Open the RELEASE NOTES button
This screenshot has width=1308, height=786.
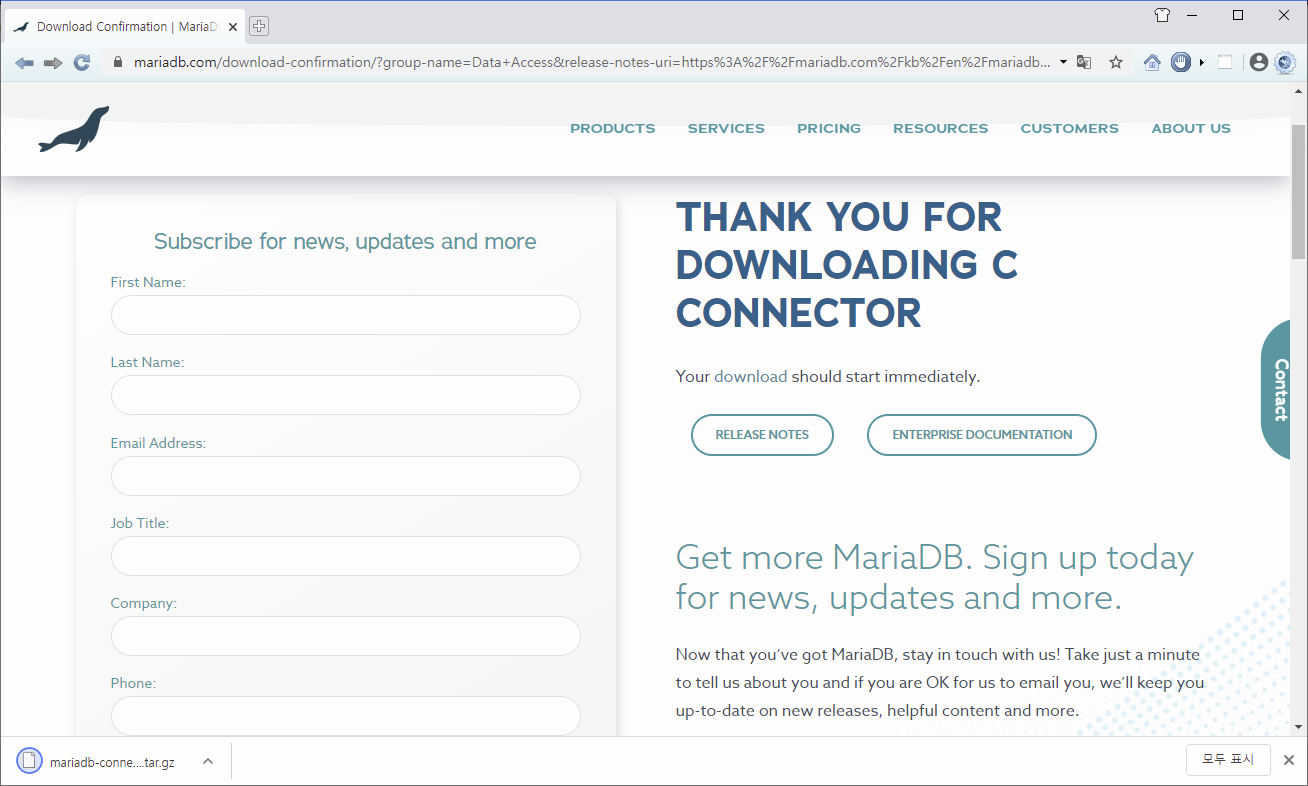coord(762,435)
